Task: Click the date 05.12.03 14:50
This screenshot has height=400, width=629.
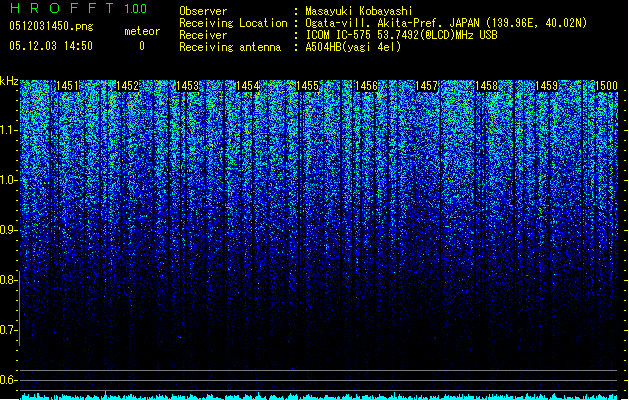Action: [x=51, y=46]
